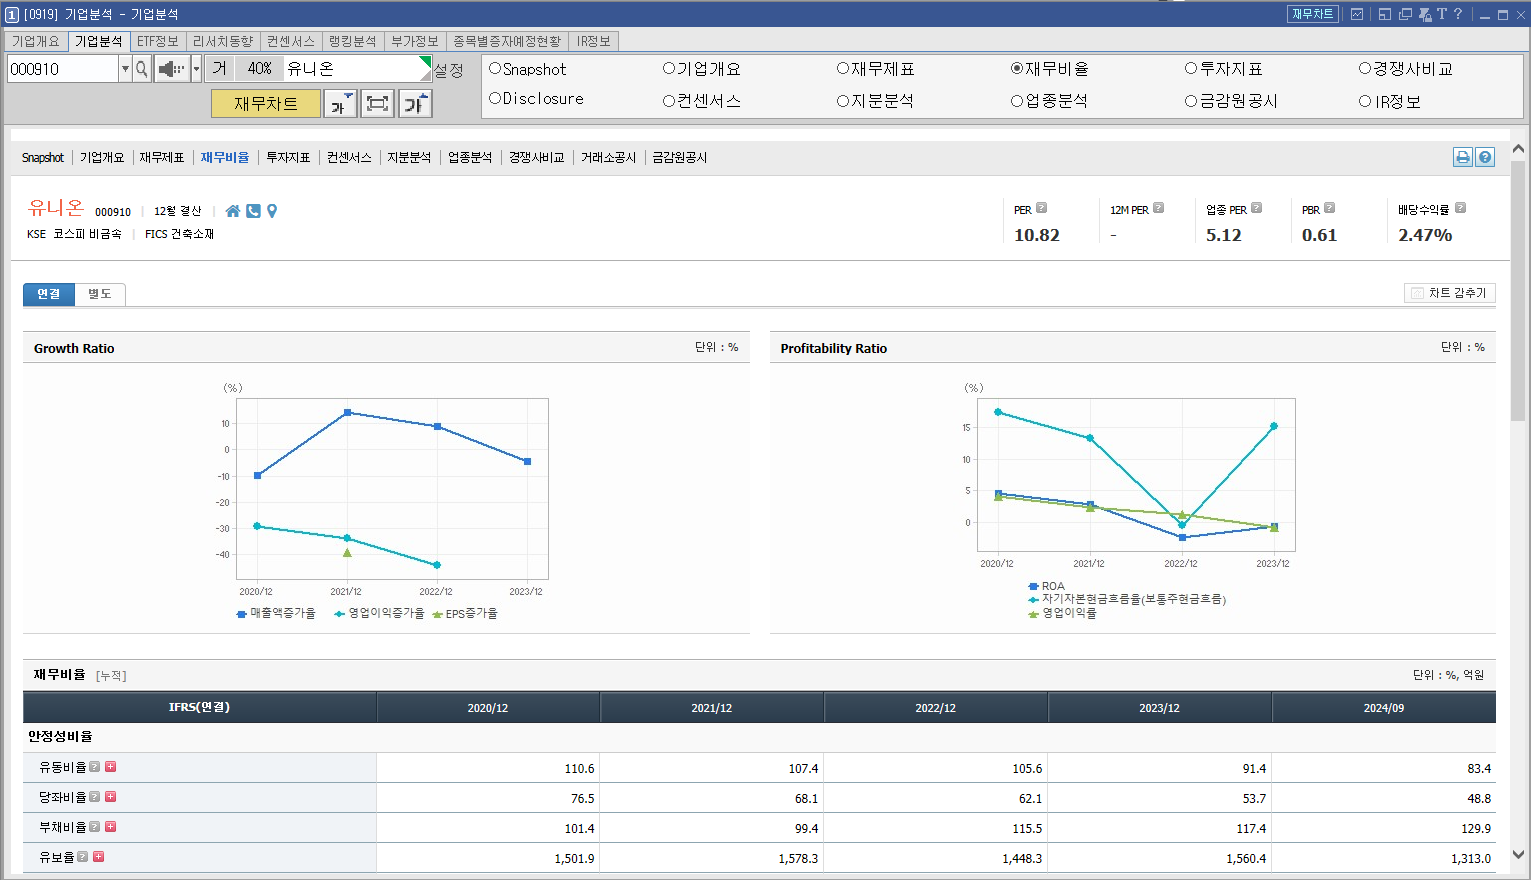Toggle the pin-lock icon in title bar

point(1425,14)
